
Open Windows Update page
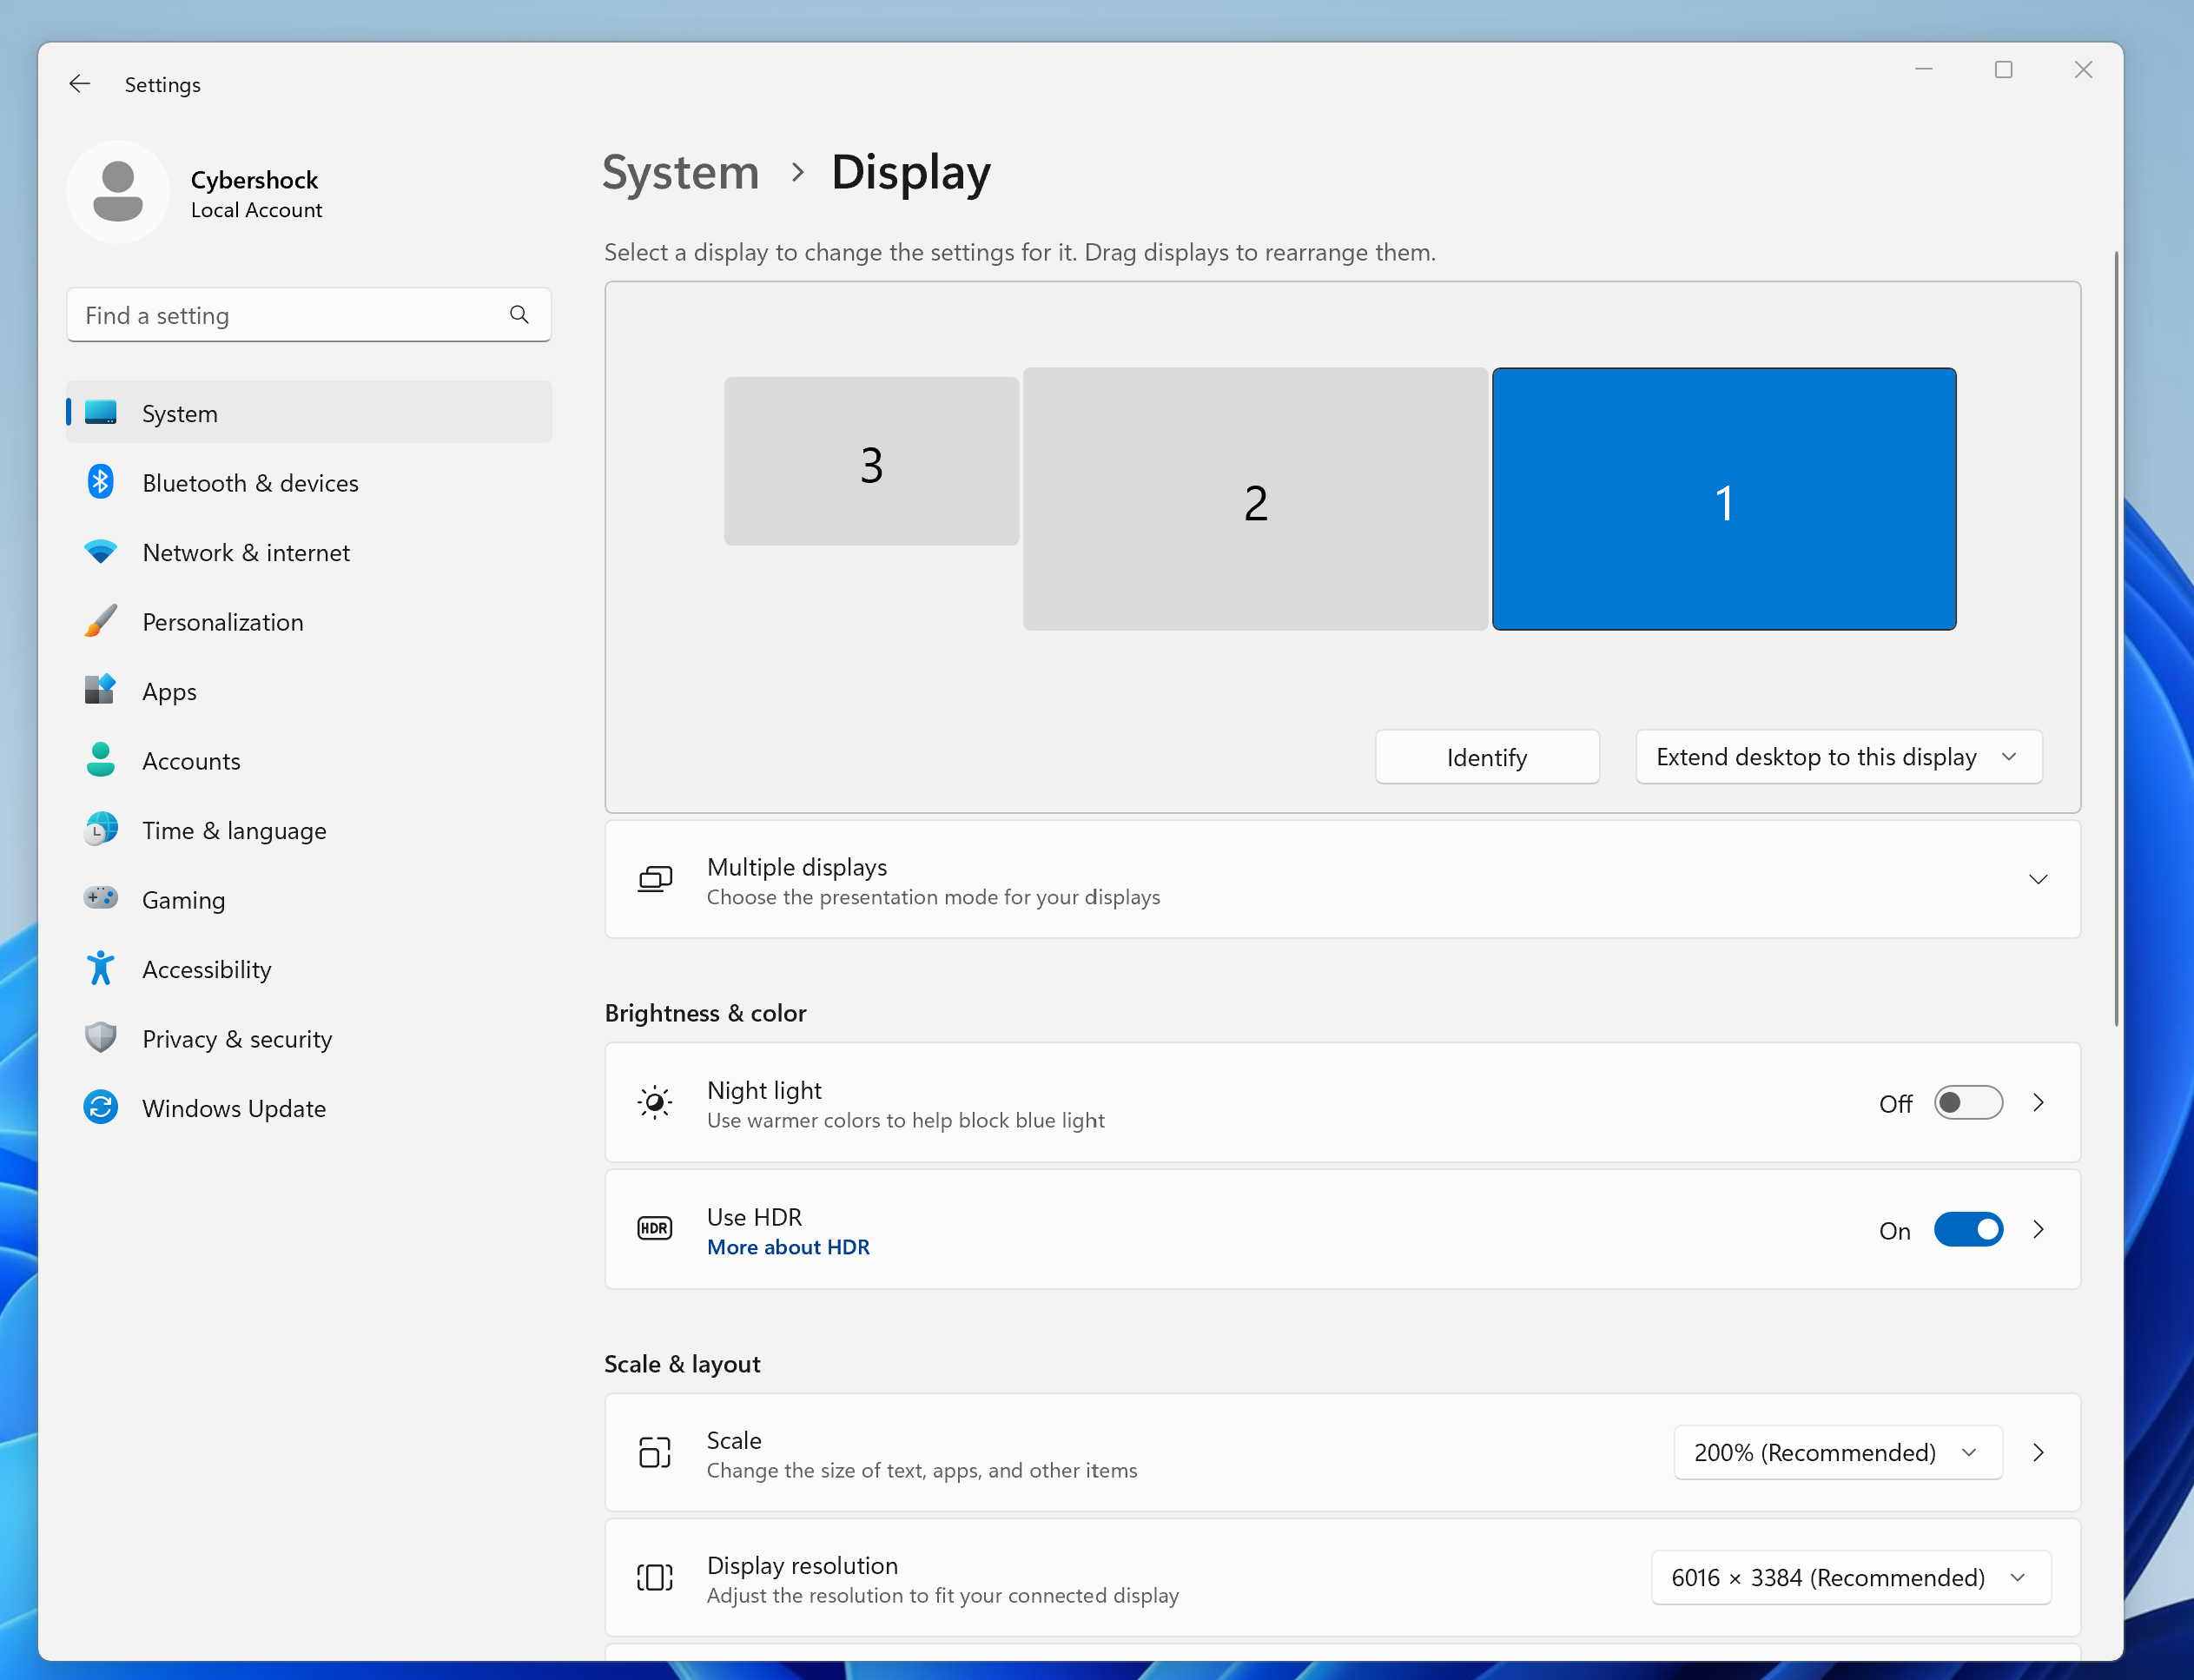click(309, 1108)
